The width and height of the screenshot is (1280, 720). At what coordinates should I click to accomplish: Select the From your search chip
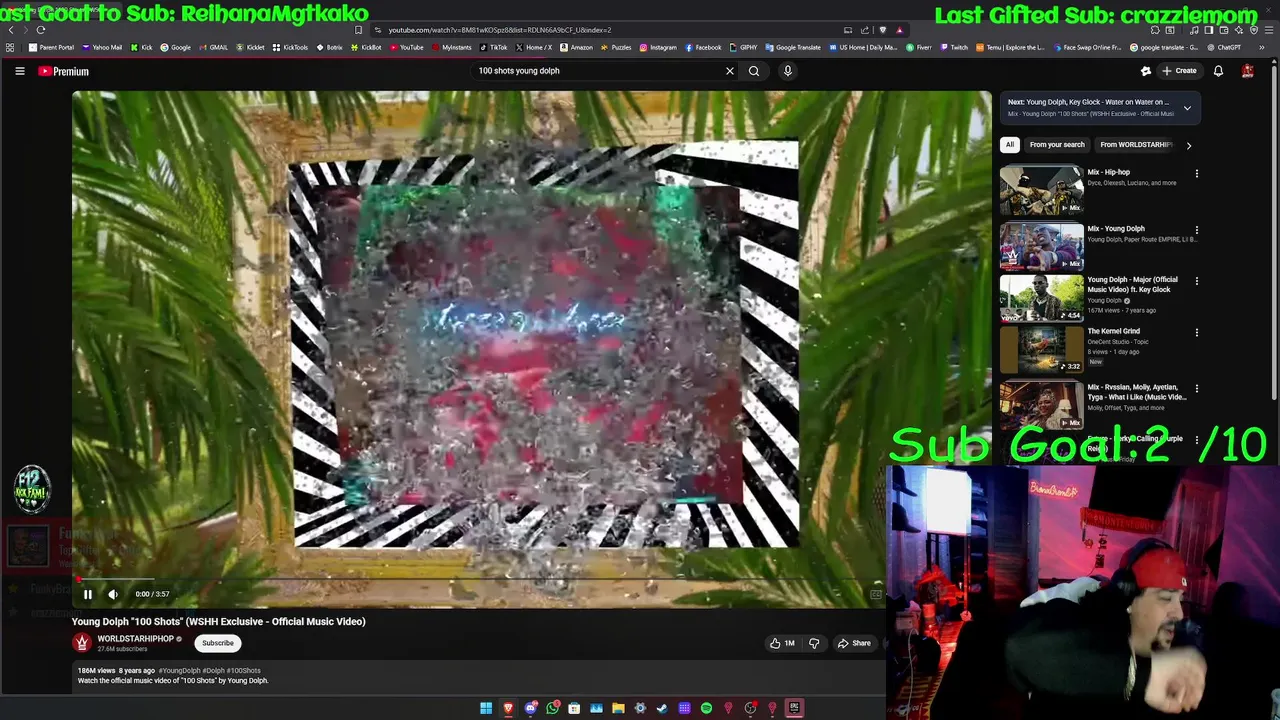pos(1057,145)
